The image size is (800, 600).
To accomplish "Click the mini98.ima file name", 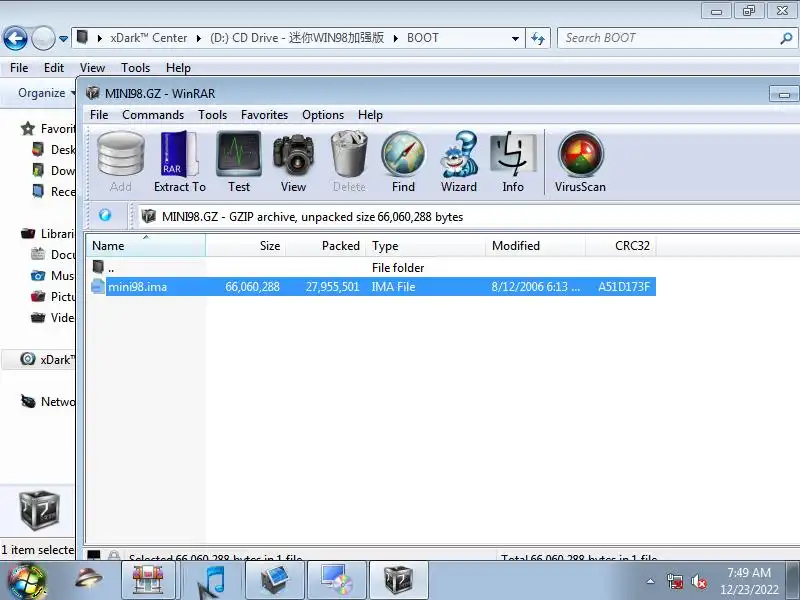I will pos(137,287).
